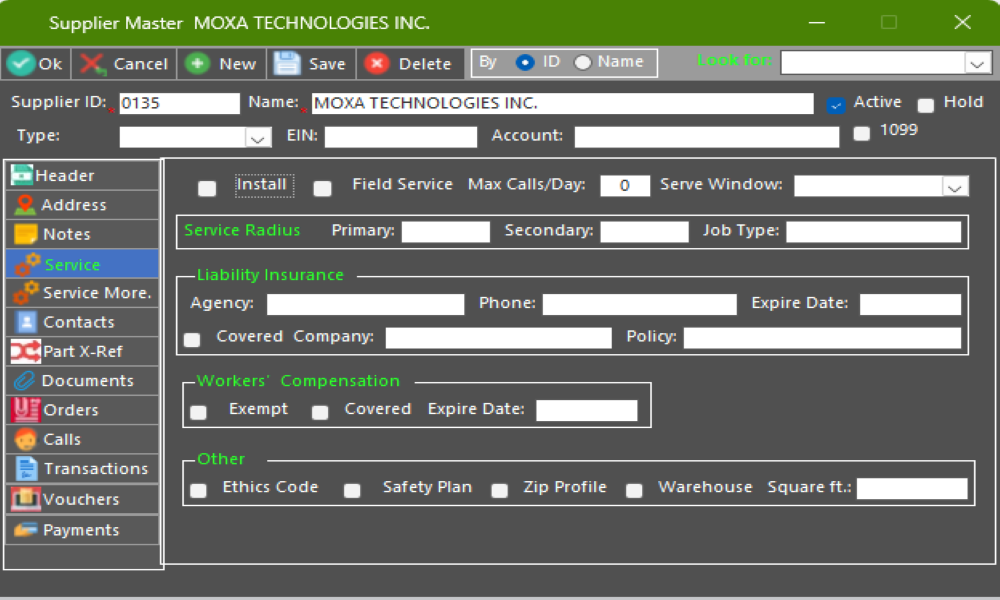Open the Vouchers tab
1000x600 pixels.
tap(80, 499)
